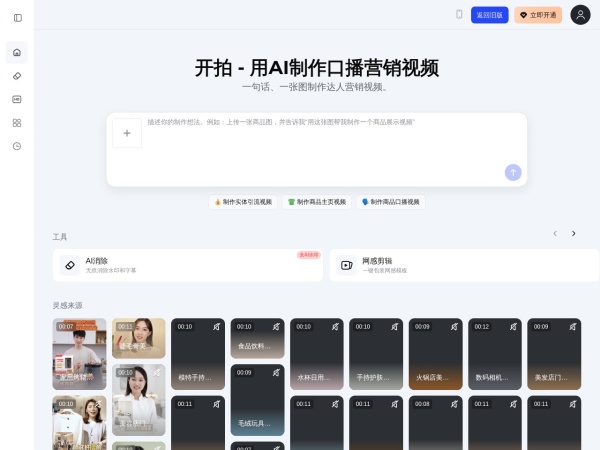Screen dimensions: 600x450
Task: Select the 制作实体引流视频 suggestion chip
Action: click(x=243, y=202)
